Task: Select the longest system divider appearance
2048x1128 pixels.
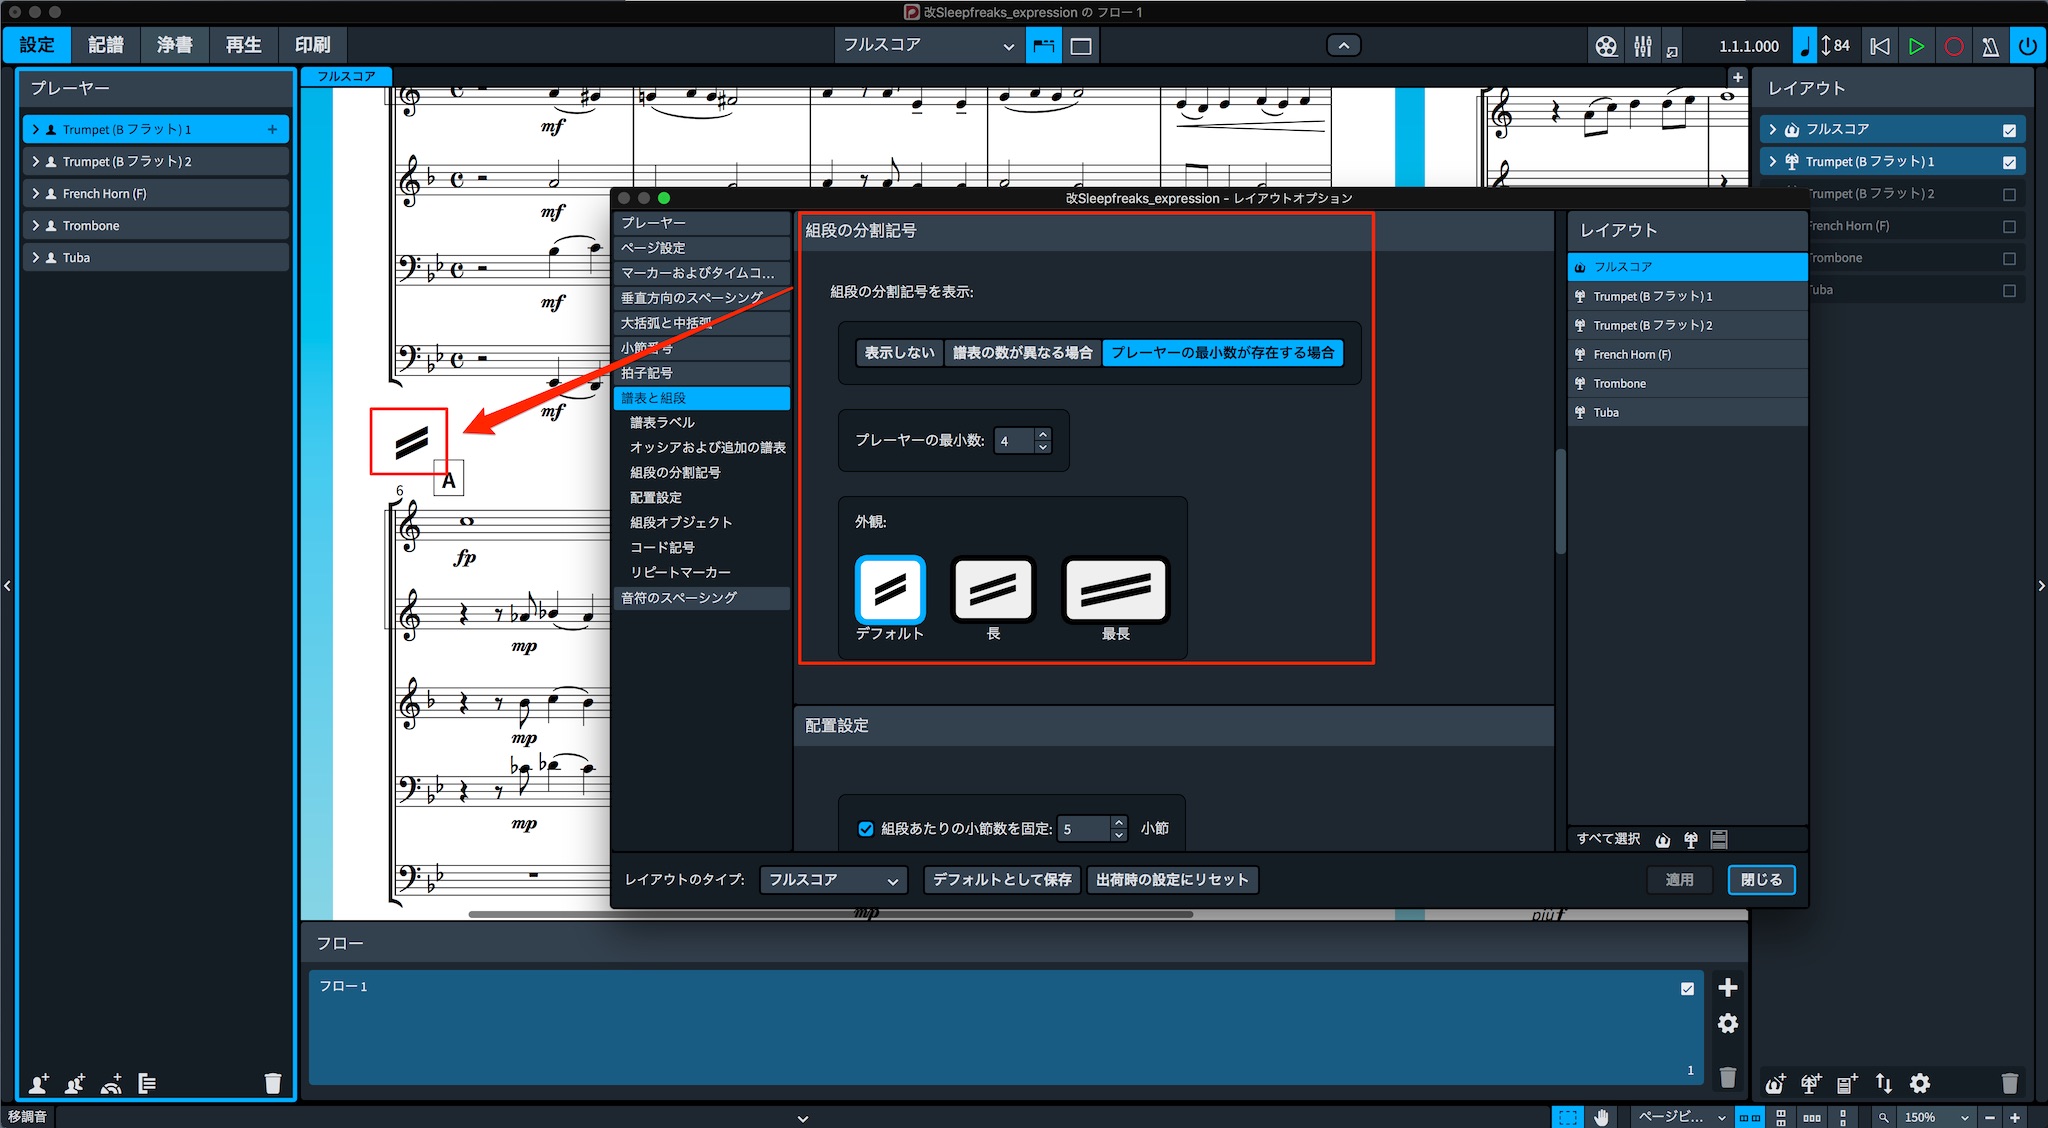Action: [1115, 590]
